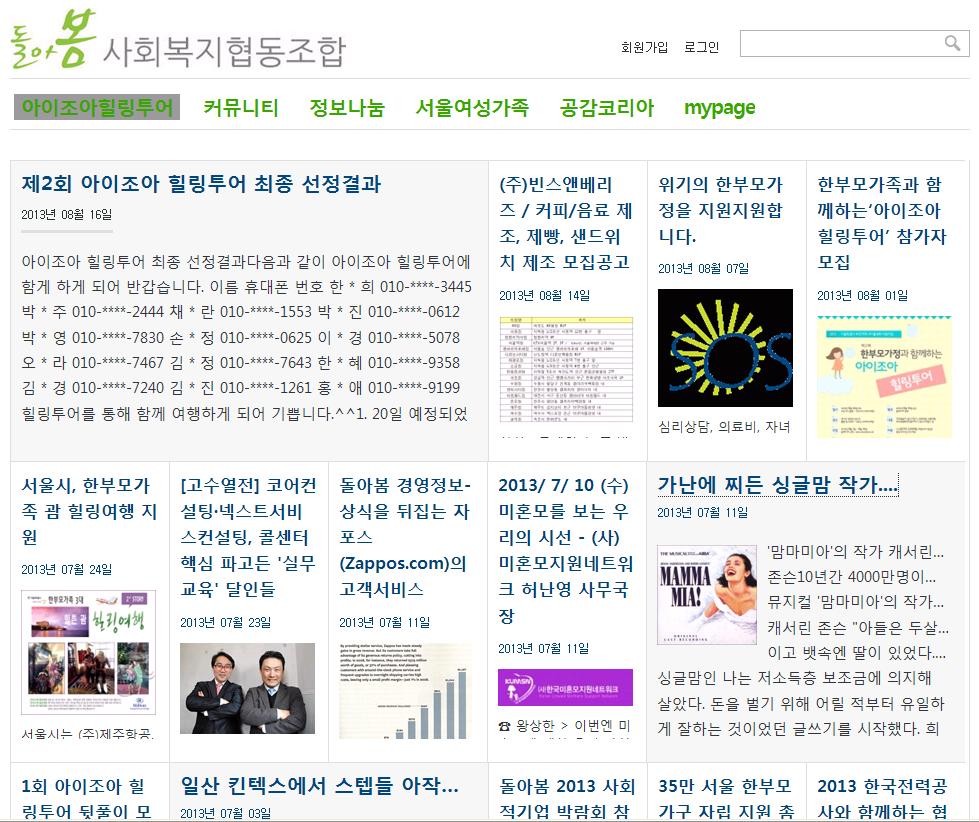979x822 pixels.
Task: Open article 돌아봄 2013 사회적기업 박람회
Action: click(567, 798)
